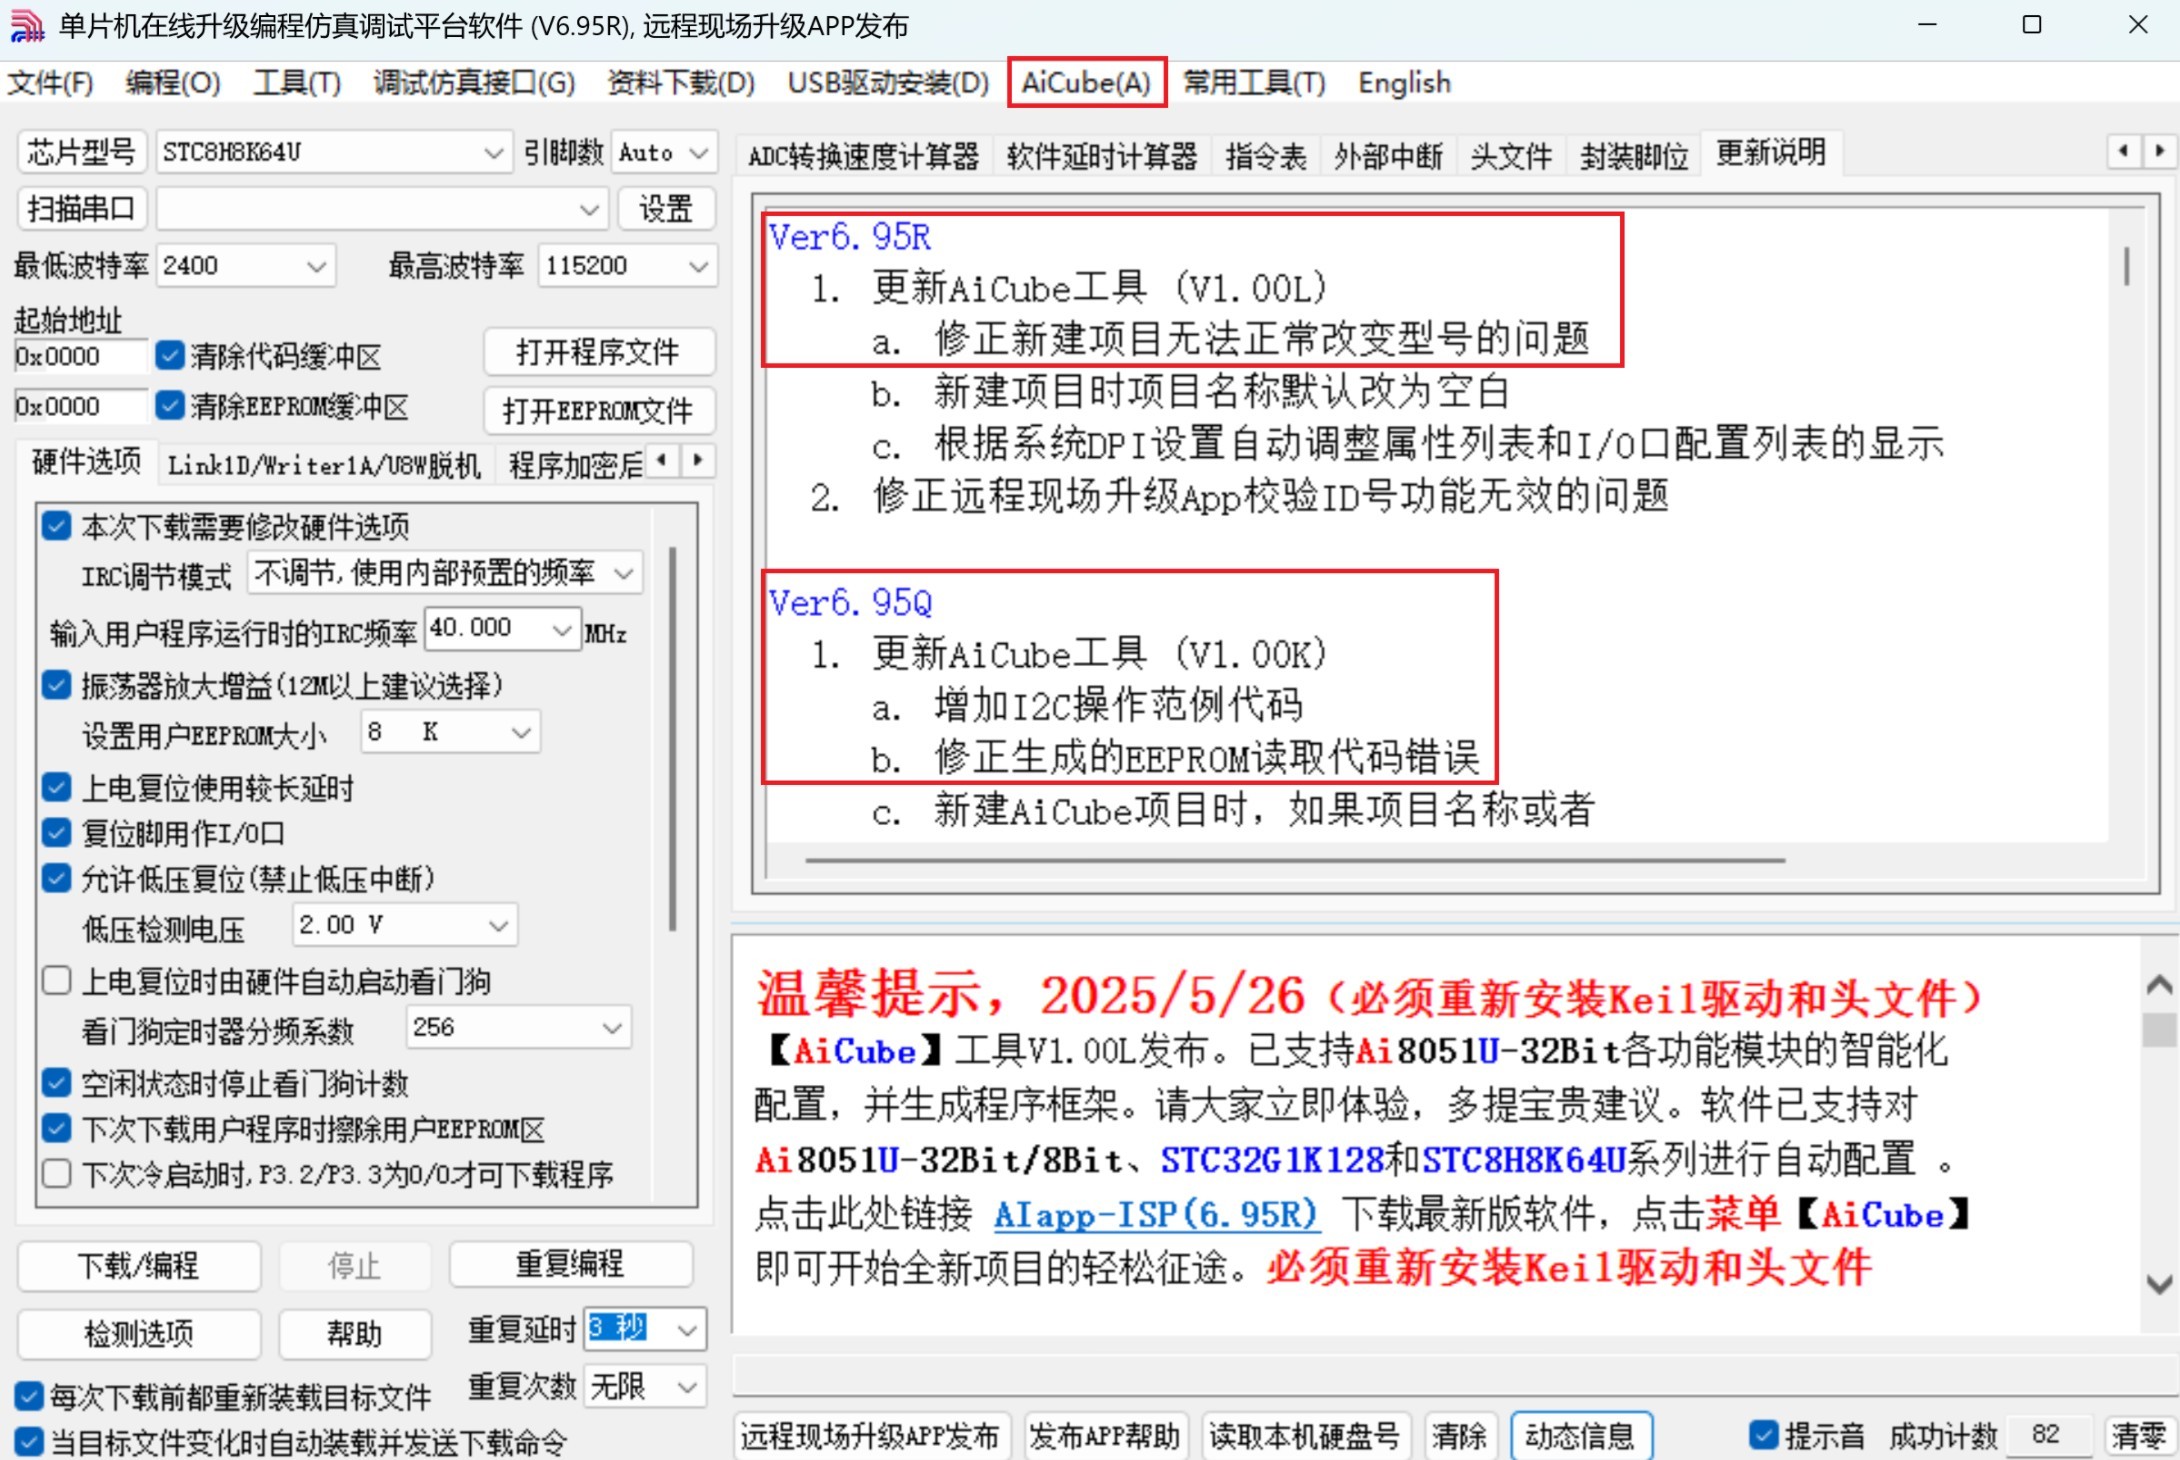This screenshot has height=1460, width=2180.
Task: Select the 硬件选项 tab
Action: (x=86, y=462)
